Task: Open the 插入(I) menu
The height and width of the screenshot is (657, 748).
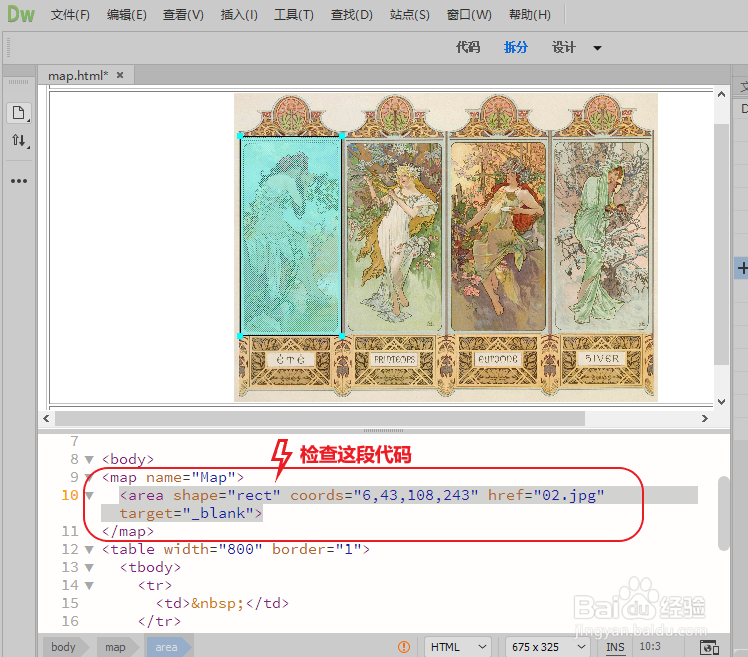Action: (x=239, y=15)
